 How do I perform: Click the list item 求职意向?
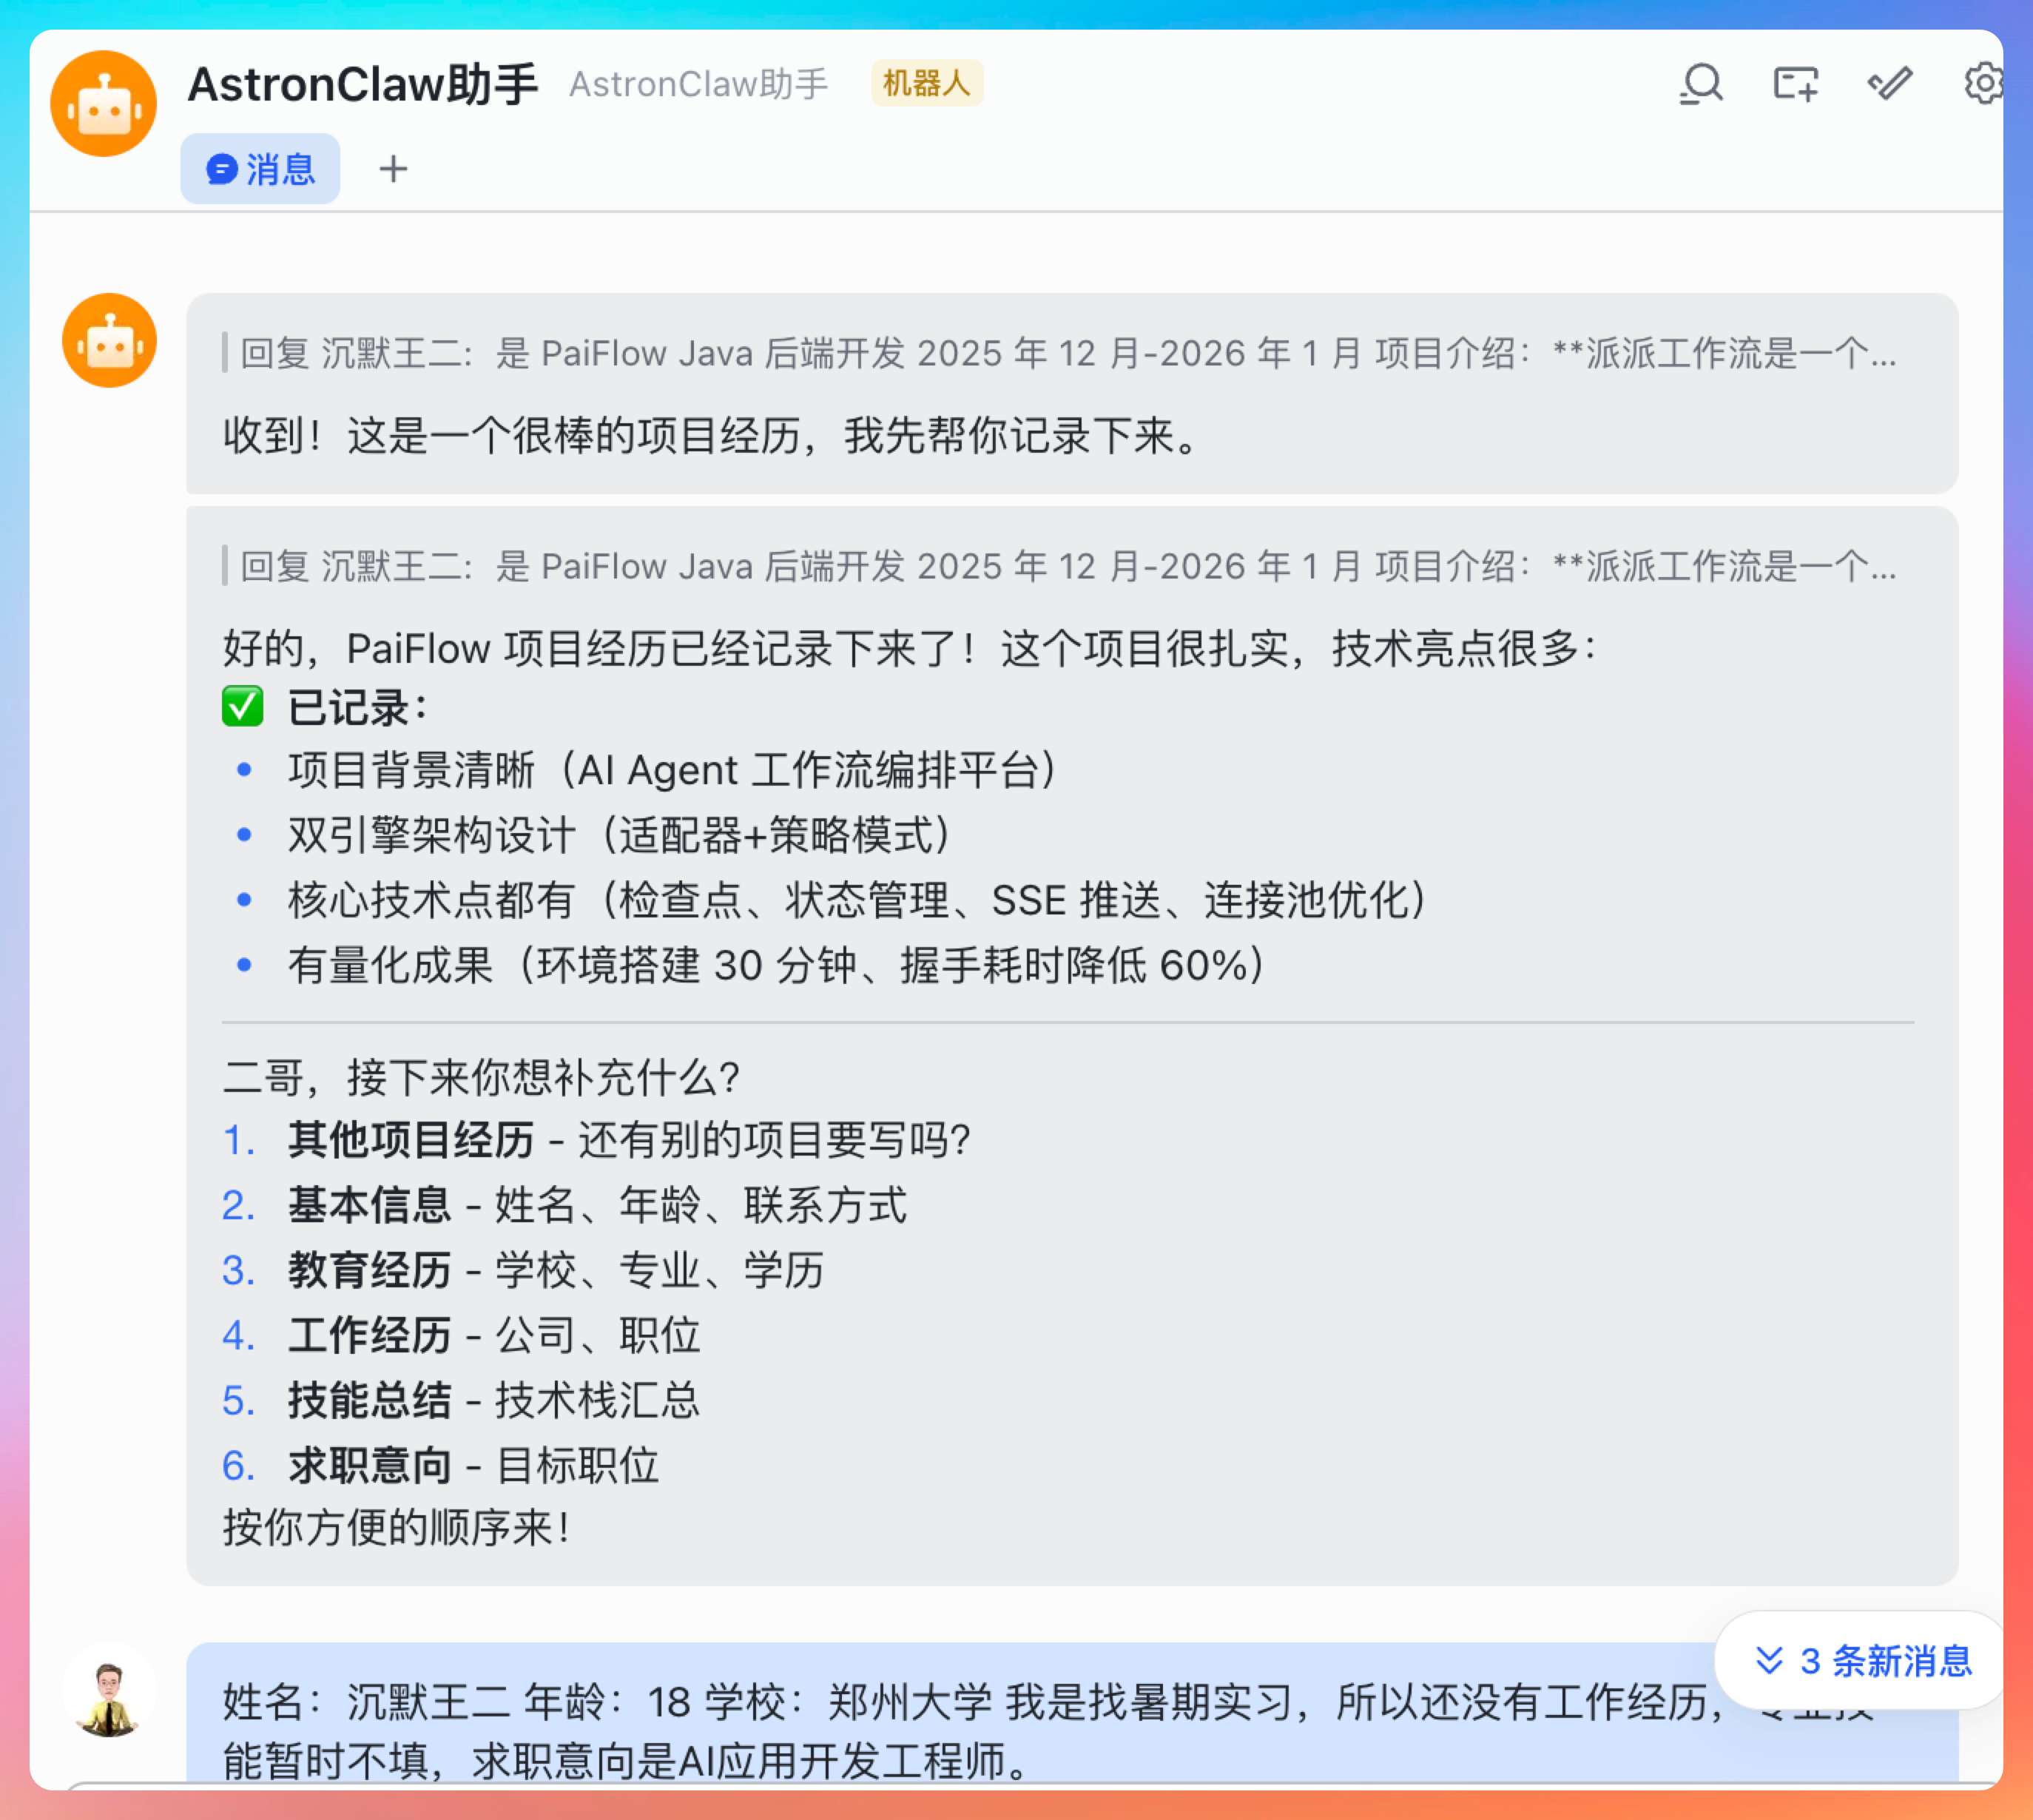(370, 1466)
